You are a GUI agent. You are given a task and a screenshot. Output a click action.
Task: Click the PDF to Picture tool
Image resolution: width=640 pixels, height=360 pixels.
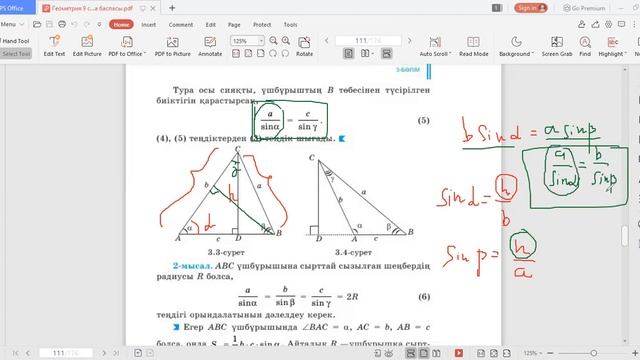(x=172, y=46)
